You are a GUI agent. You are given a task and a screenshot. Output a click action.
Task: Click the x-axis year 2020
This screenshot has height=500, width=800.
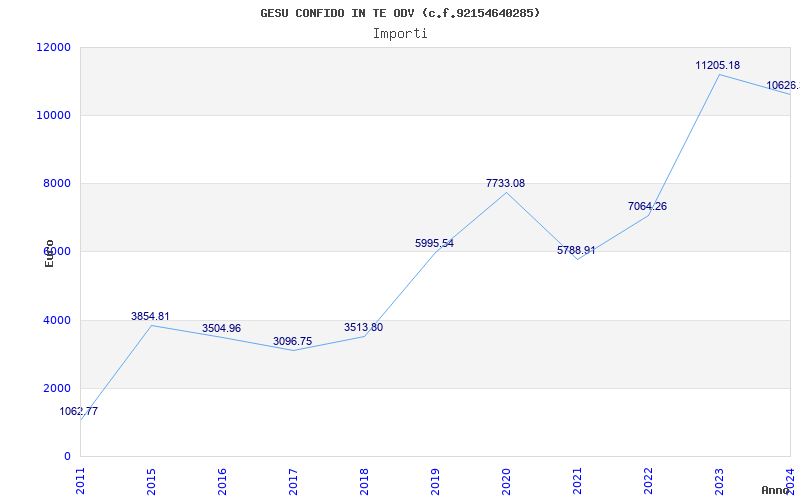(506, 481)
